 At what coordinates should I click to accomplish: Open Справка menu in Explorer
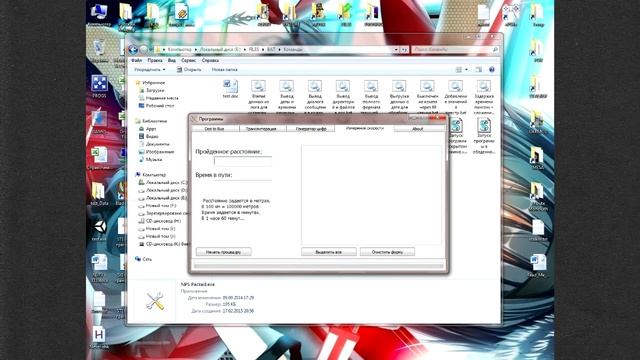tap(211, 60)
